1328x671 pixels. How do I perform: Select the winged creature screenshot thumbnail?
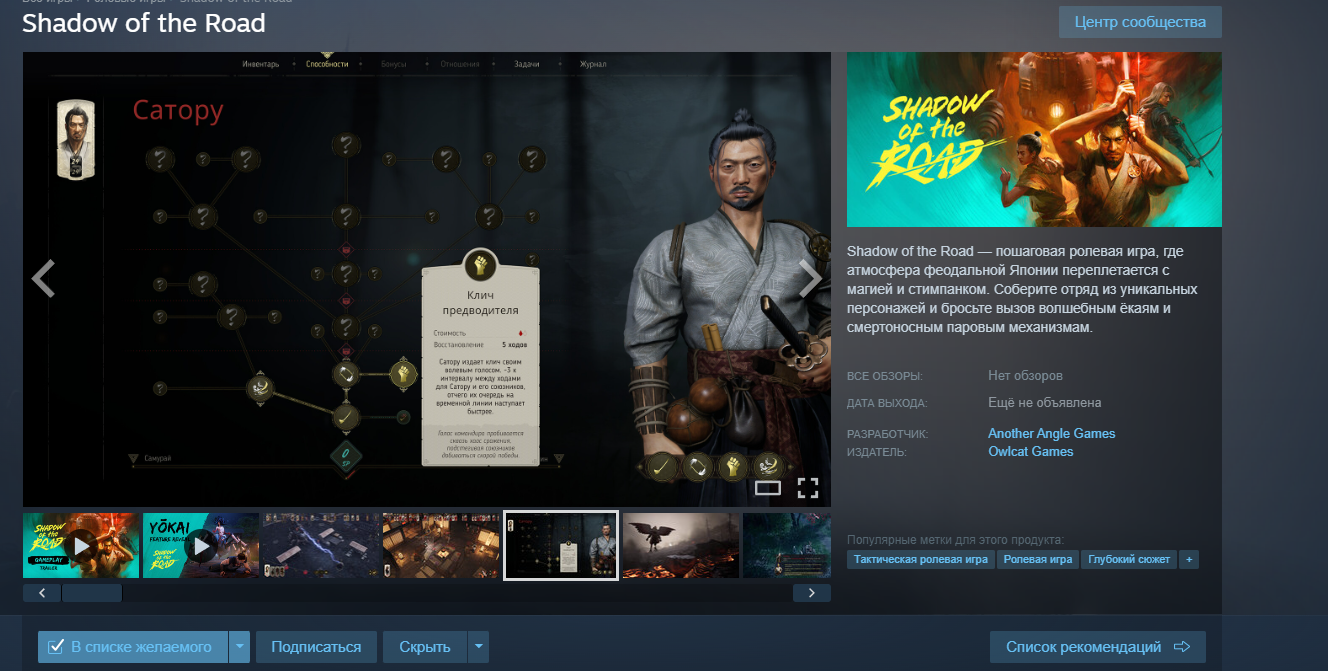[x=681, y=545]
